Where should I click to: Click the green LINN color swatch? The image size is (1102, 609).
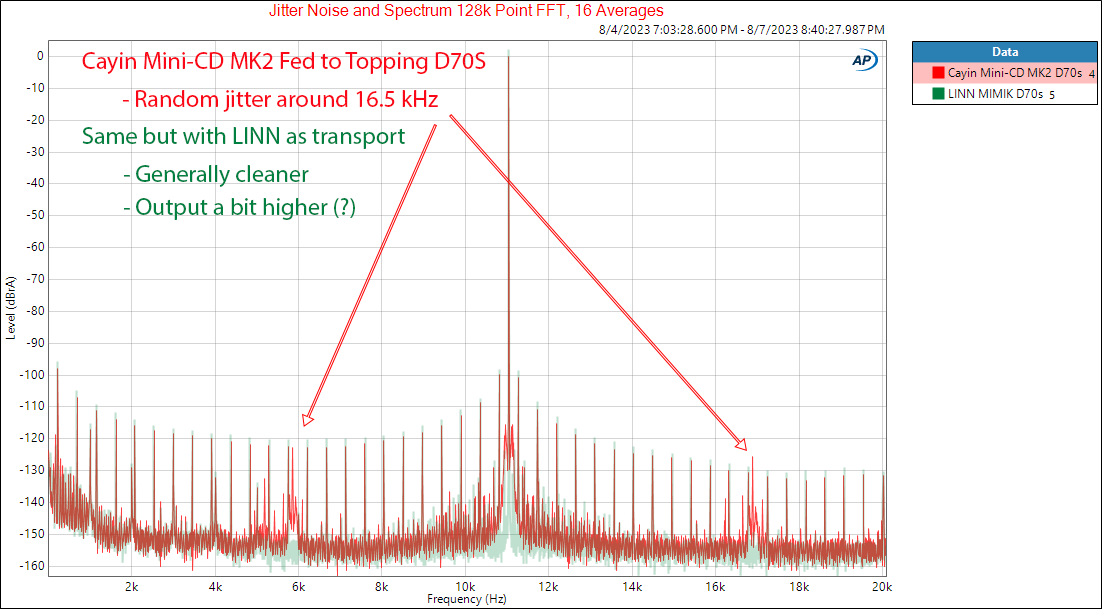[938, 94]
